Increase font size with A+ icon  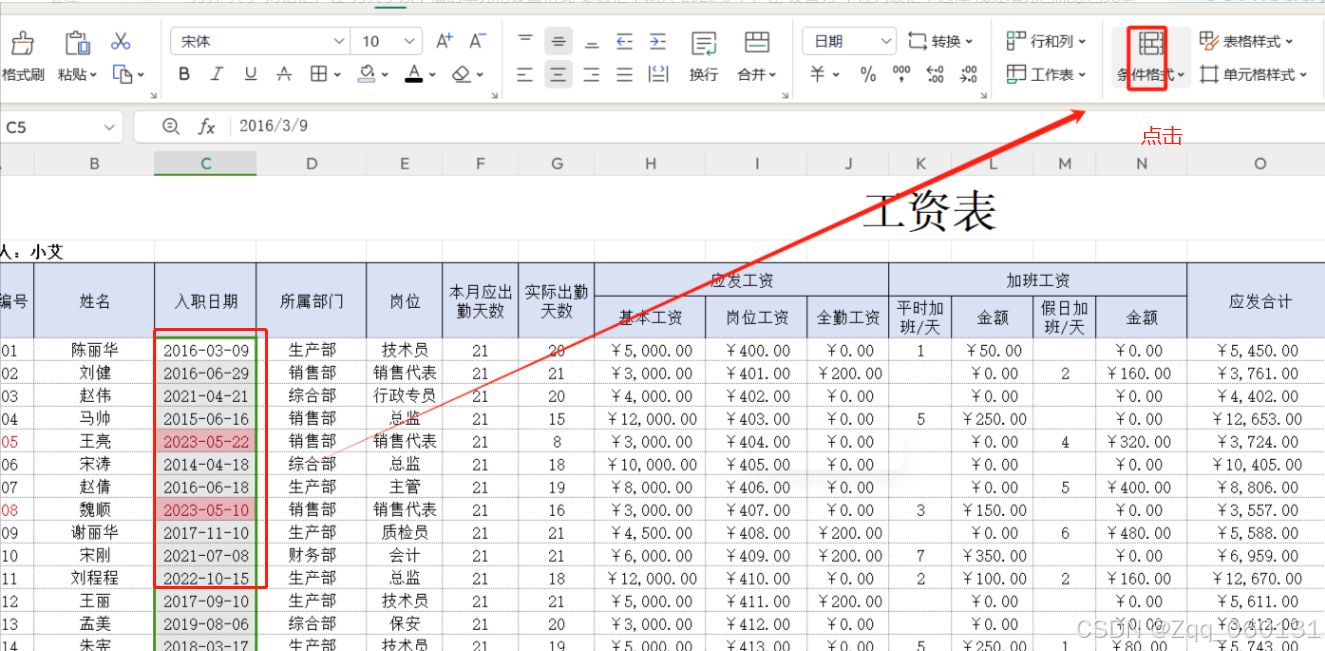[444, 41]
